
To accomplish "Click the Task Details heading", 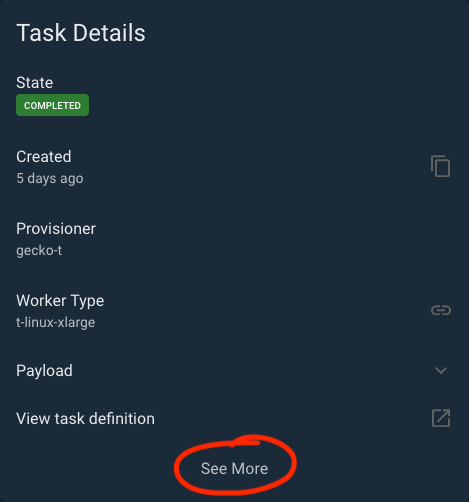I will click(81, 33).
